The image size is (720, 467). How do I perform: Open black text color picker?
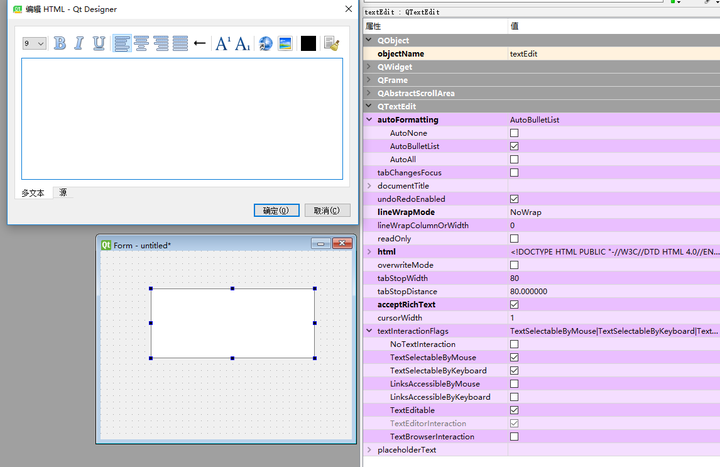click(308, 43)
